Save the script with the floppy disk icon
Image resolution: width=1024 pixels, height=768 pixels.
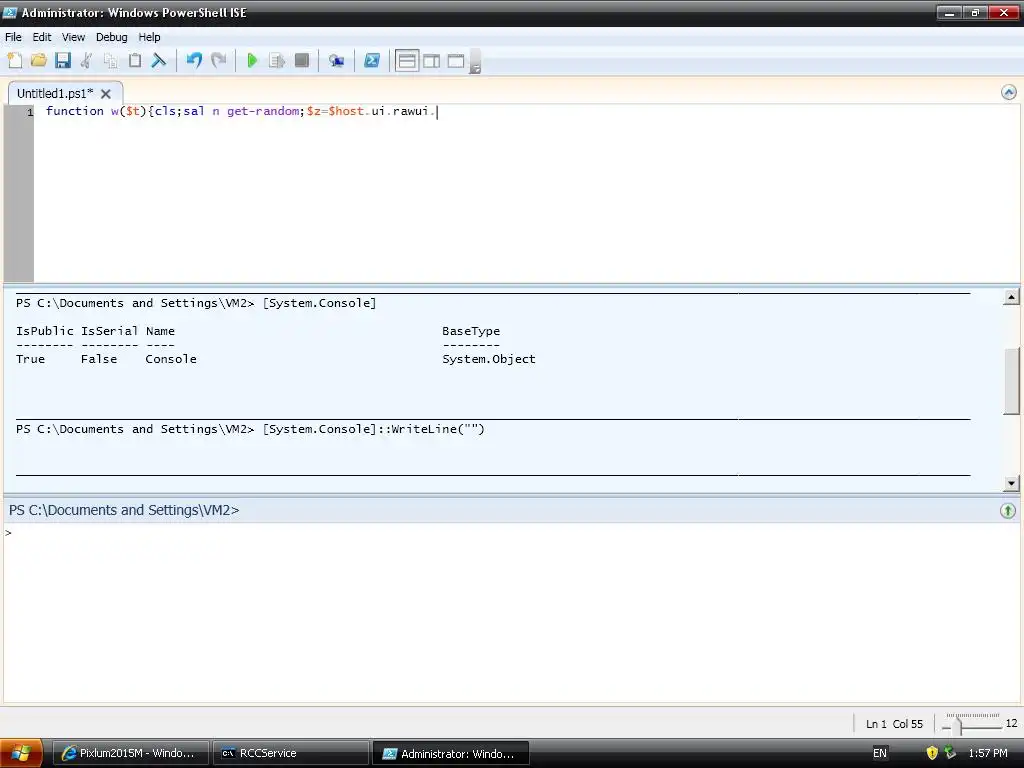pyautogui.click(x=63, y=61)
